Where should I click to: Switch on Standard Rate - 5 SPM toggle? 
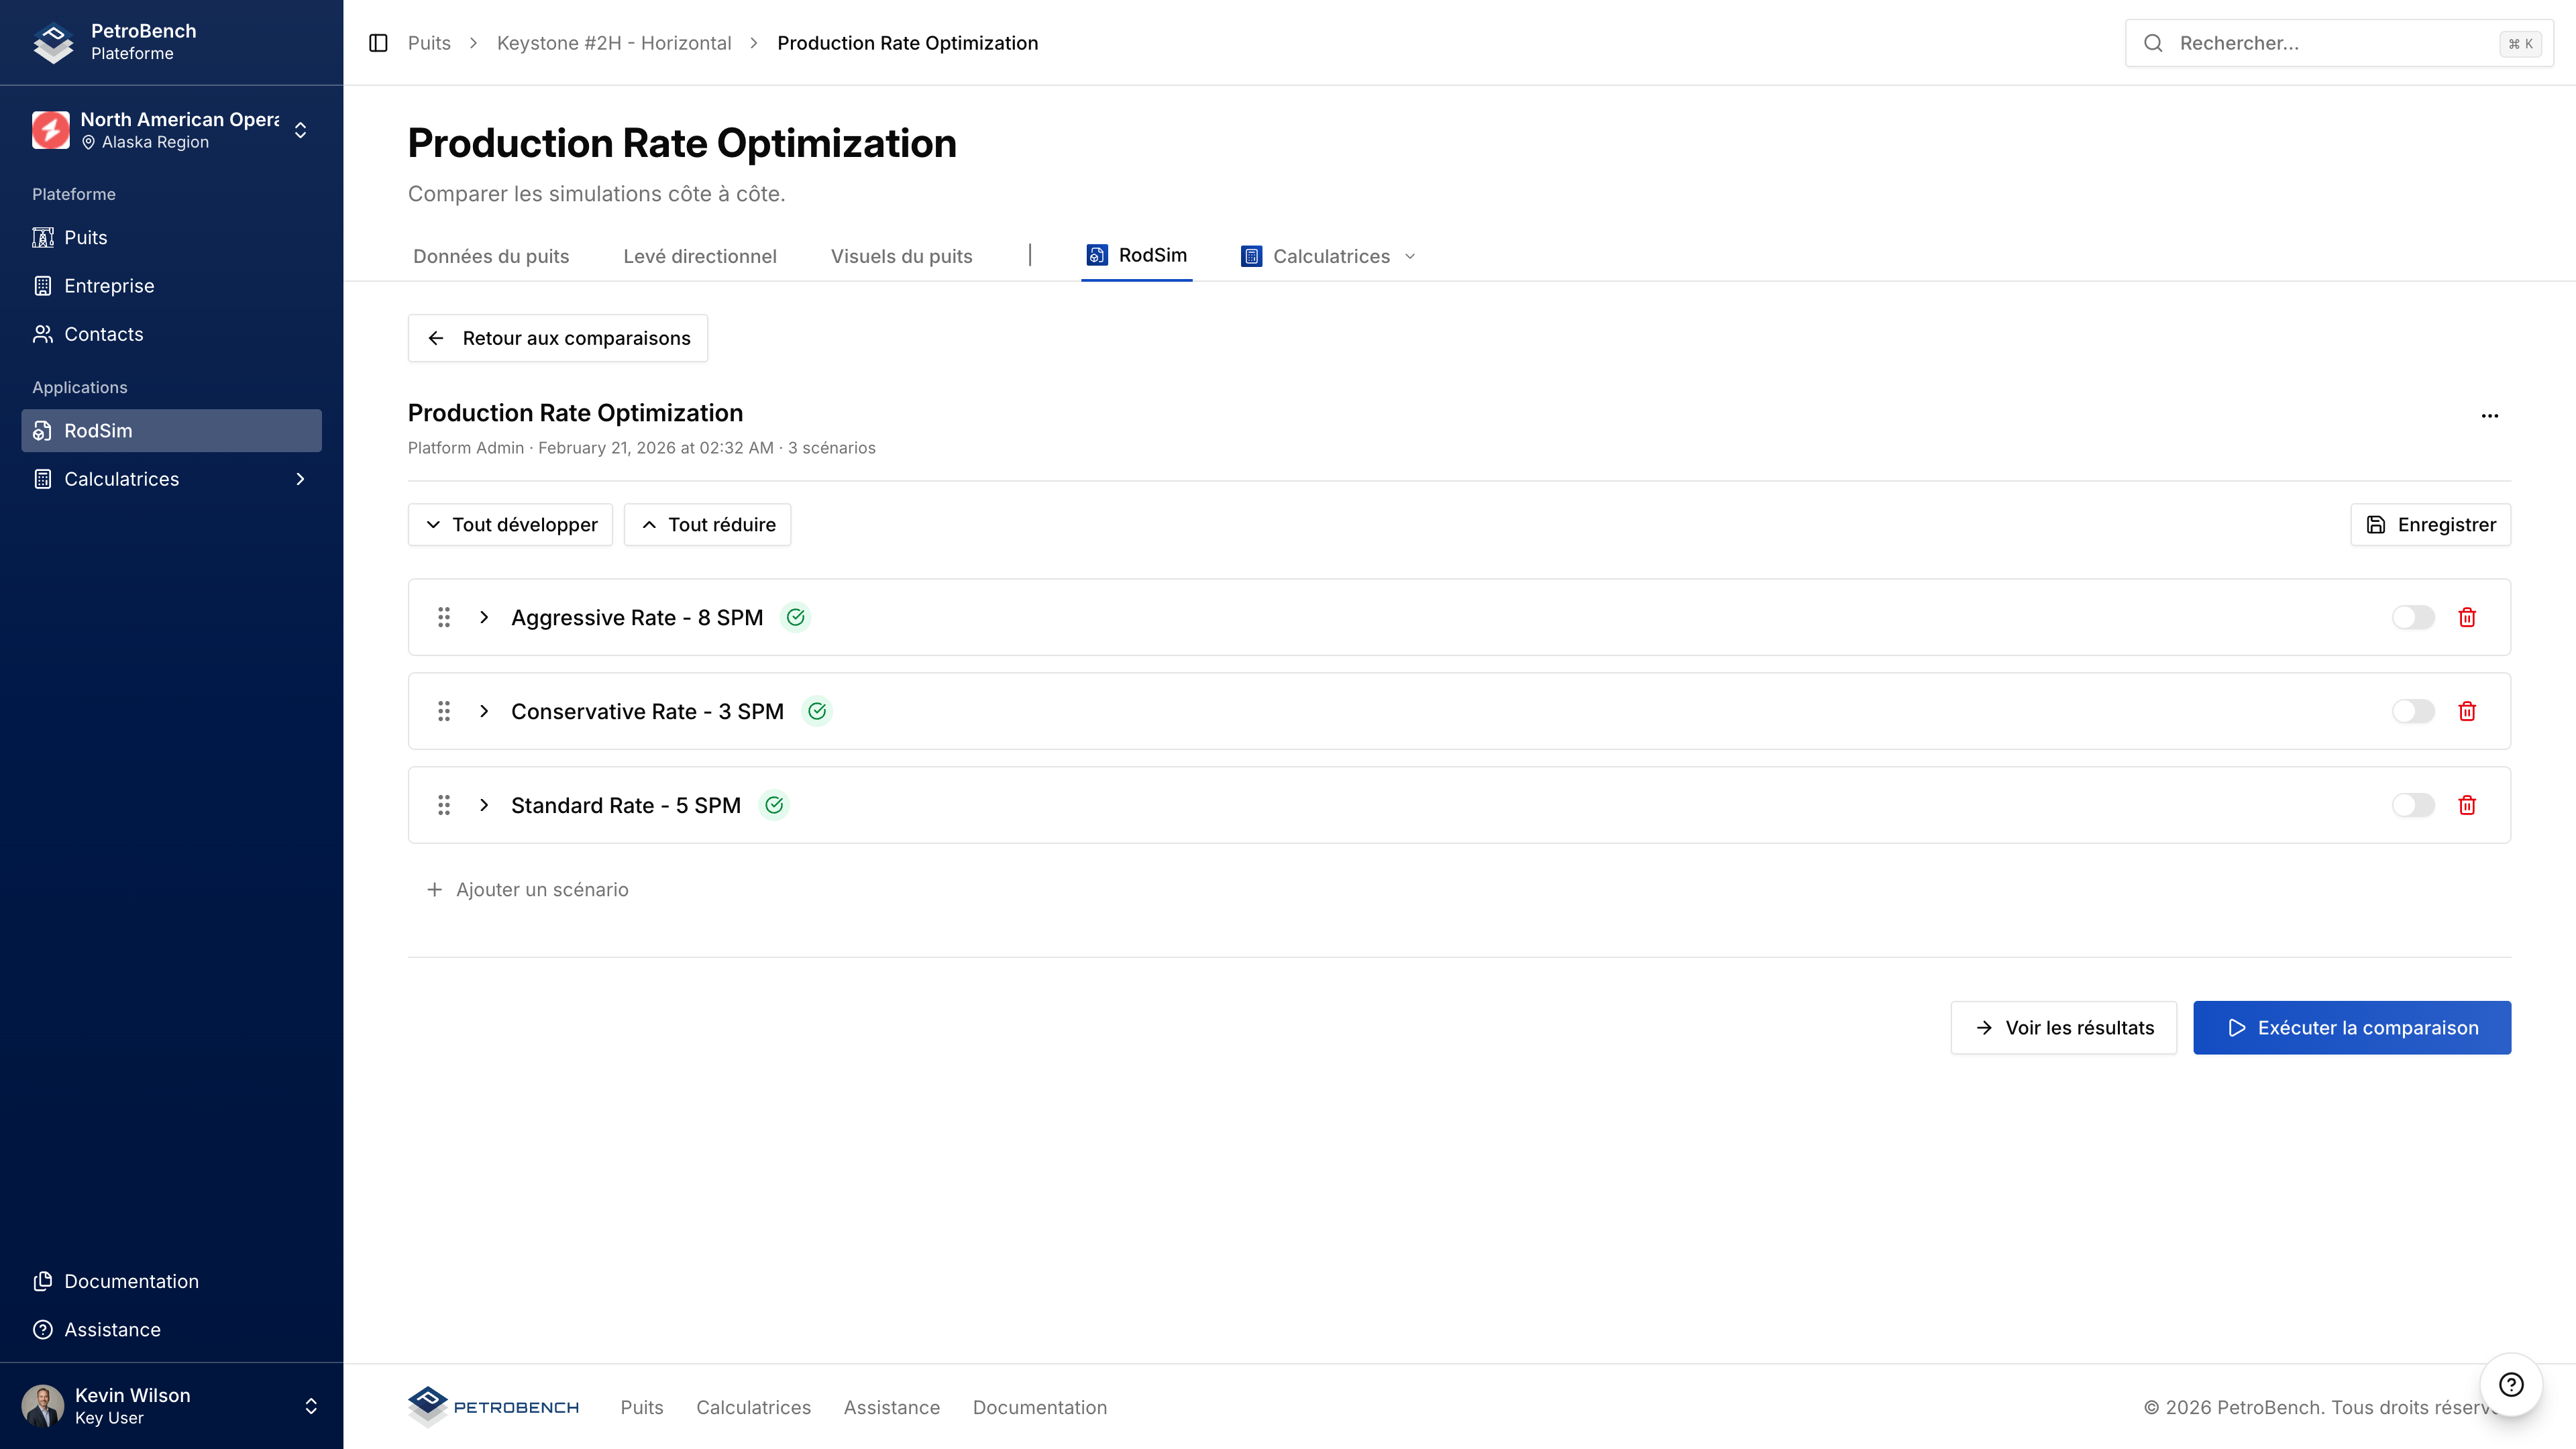pyautogui.click(x=2412, y=805)
